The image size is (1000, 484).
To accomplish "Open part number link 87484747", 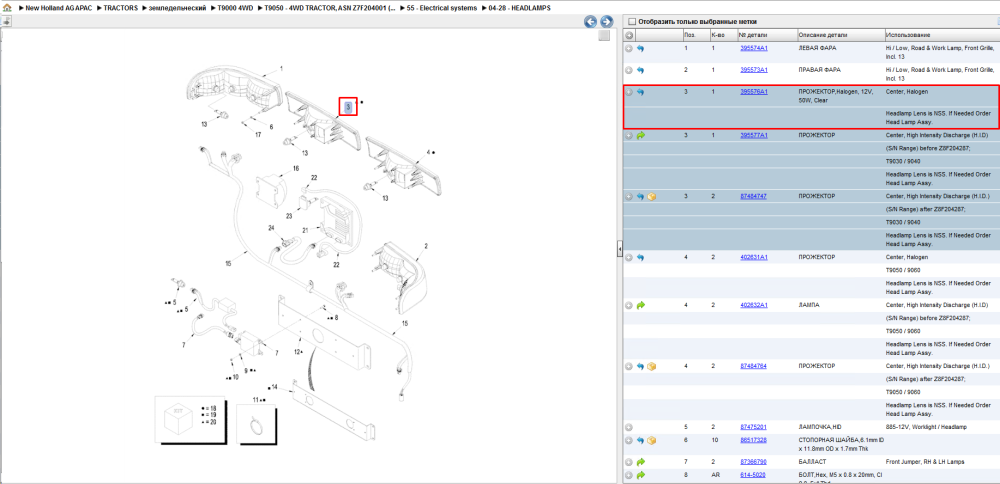I will pyautogui.click(x=753, y=196).
